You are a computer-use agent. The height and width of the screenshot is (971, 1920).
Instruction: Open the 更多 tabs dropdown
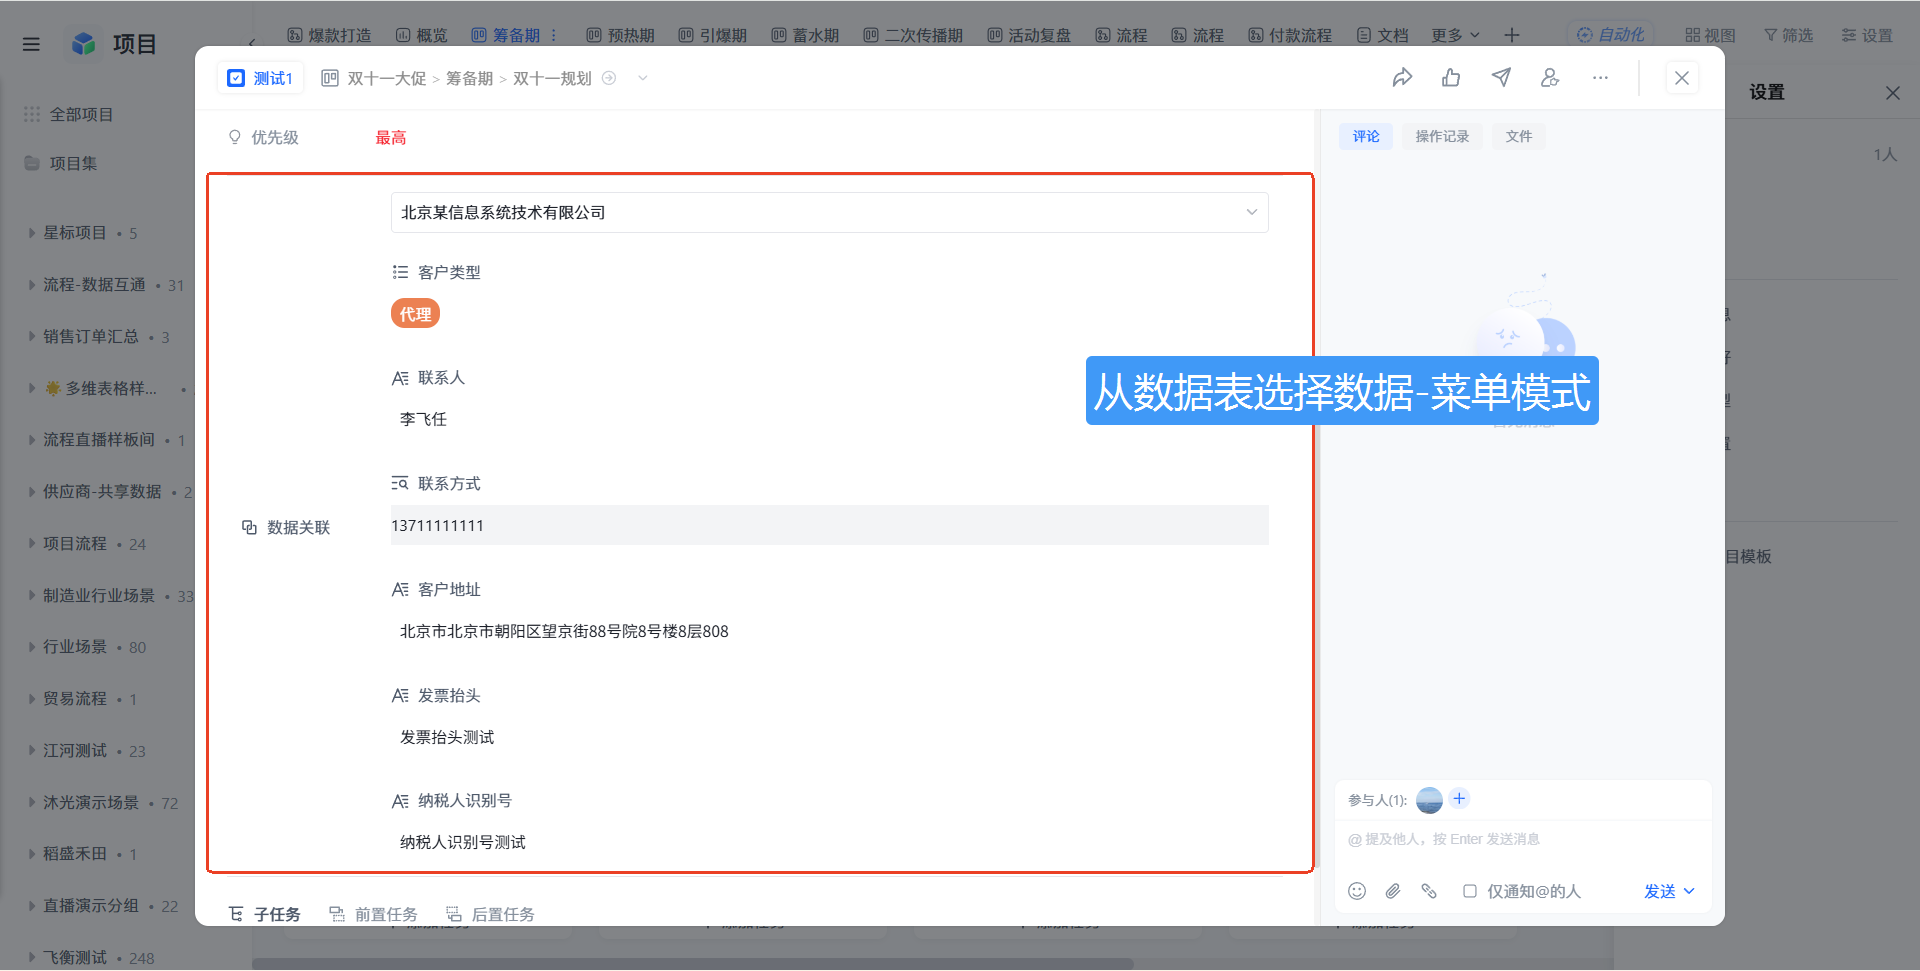click(x=1455, y=35)
